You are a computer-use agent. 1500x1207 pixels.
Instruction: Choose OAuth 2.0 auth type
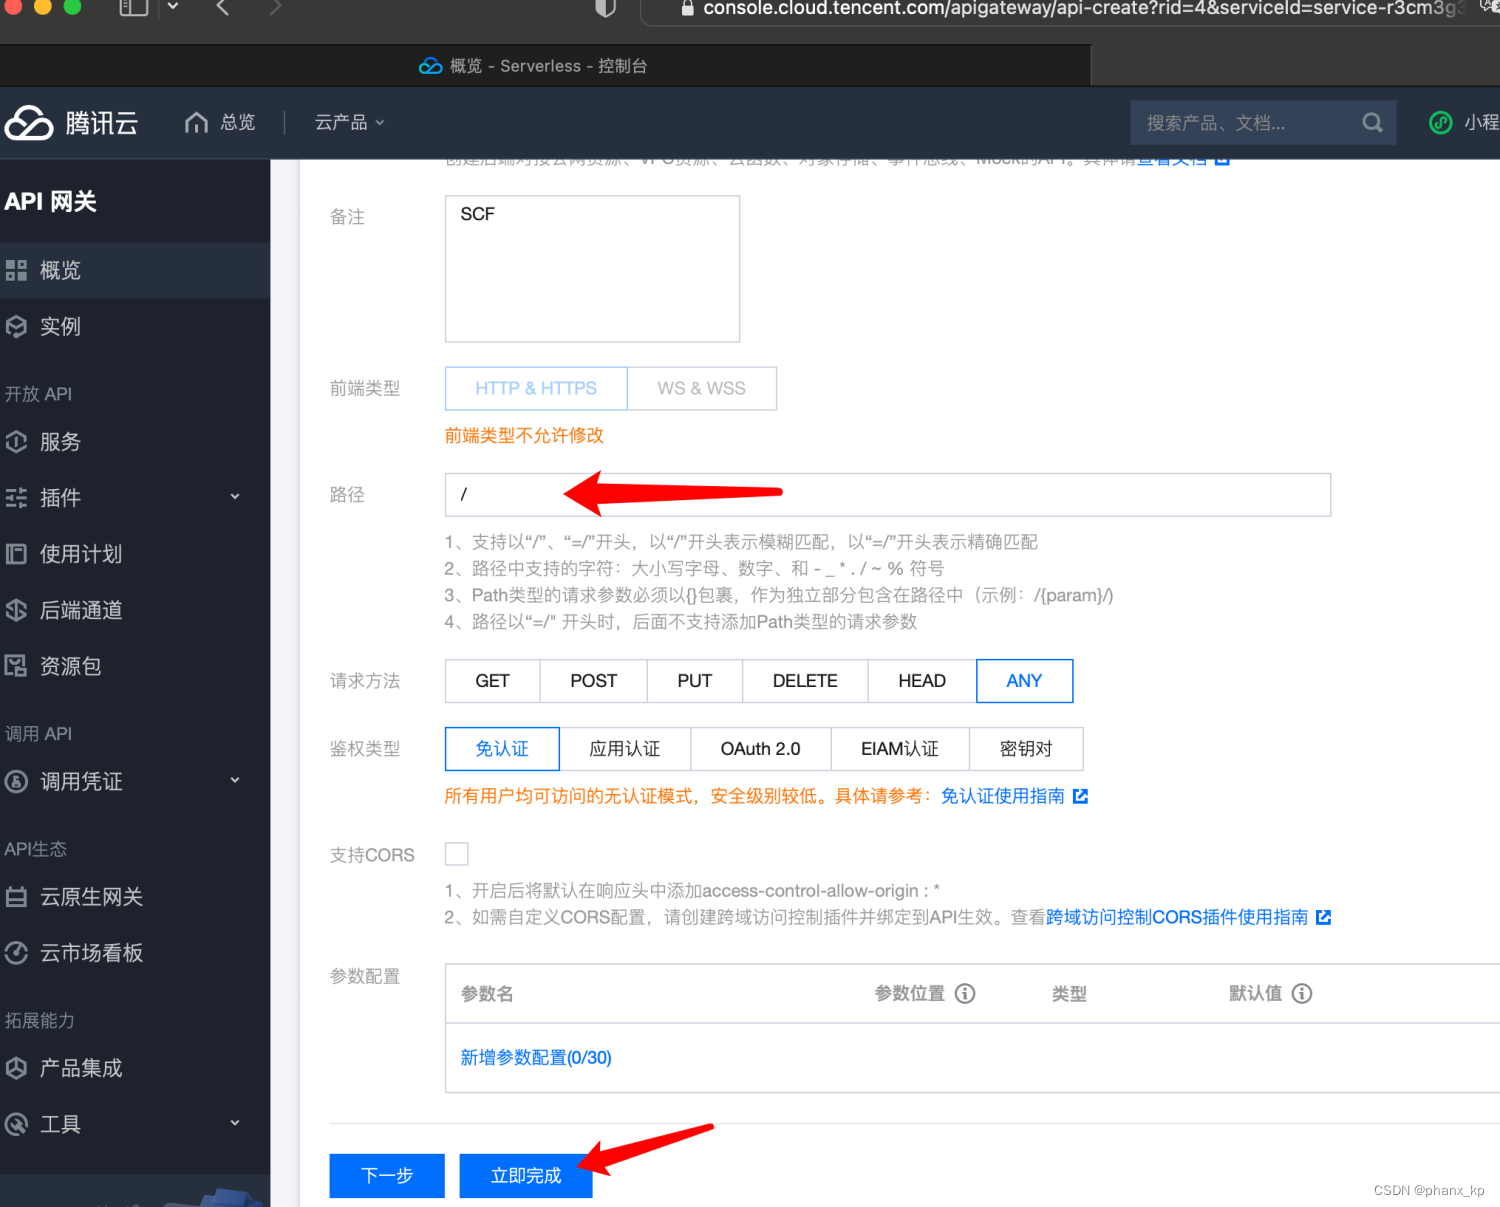click(x=761, y=749)
